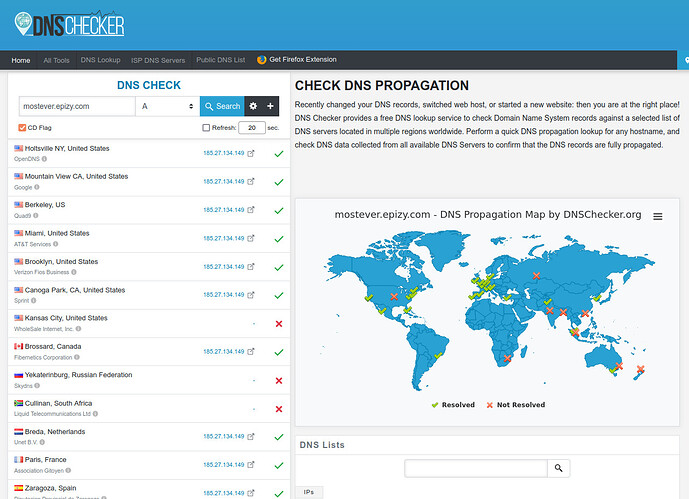This screenshot has height=499, width=689.
Task: Click the Brazil resolved marker on map
Action: 438,354
